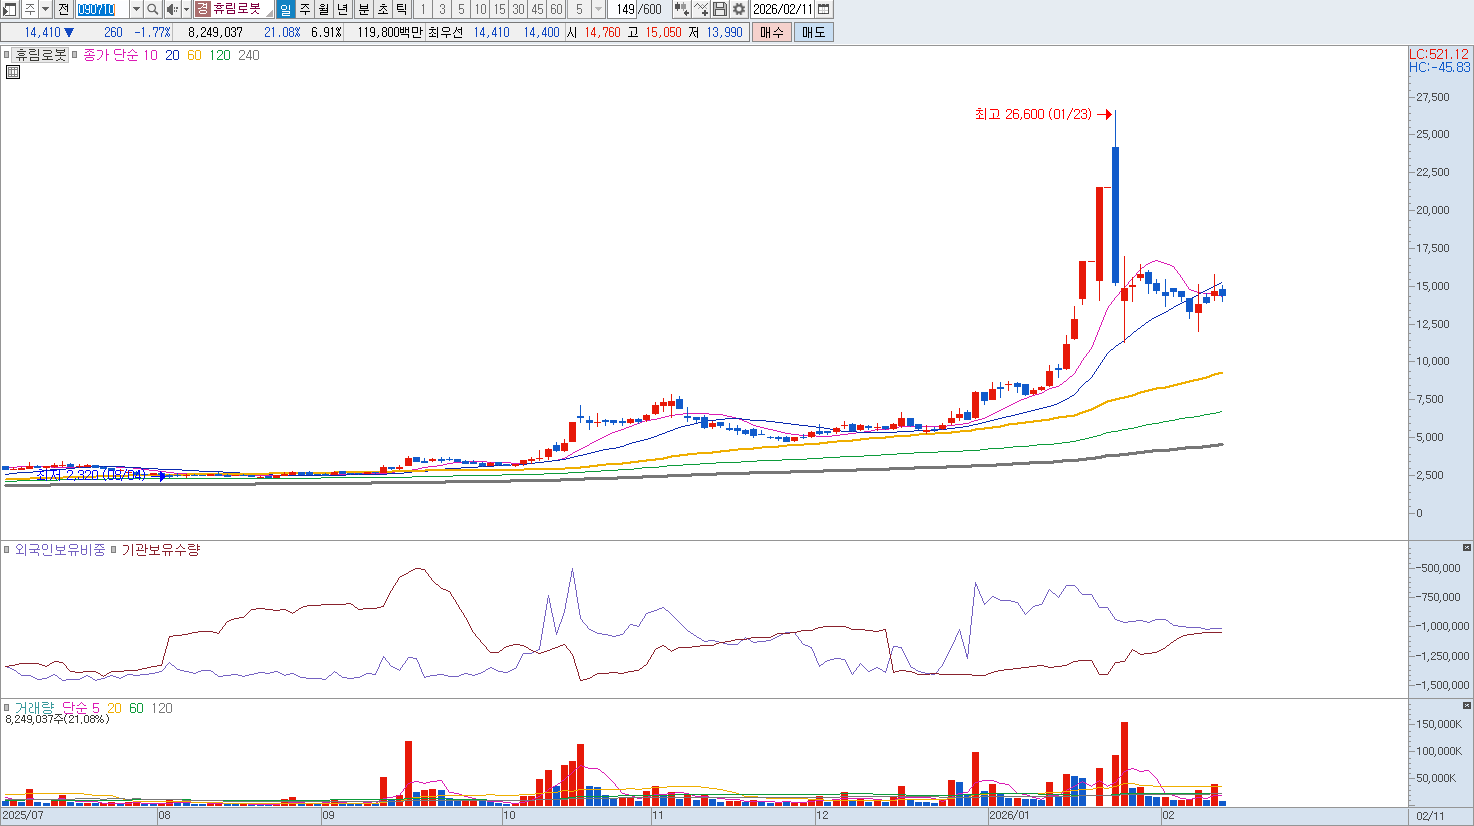Viewport: 1474px width, 826px height.
Task: Click the stock search magnifier icon
Action: [152, 9]
